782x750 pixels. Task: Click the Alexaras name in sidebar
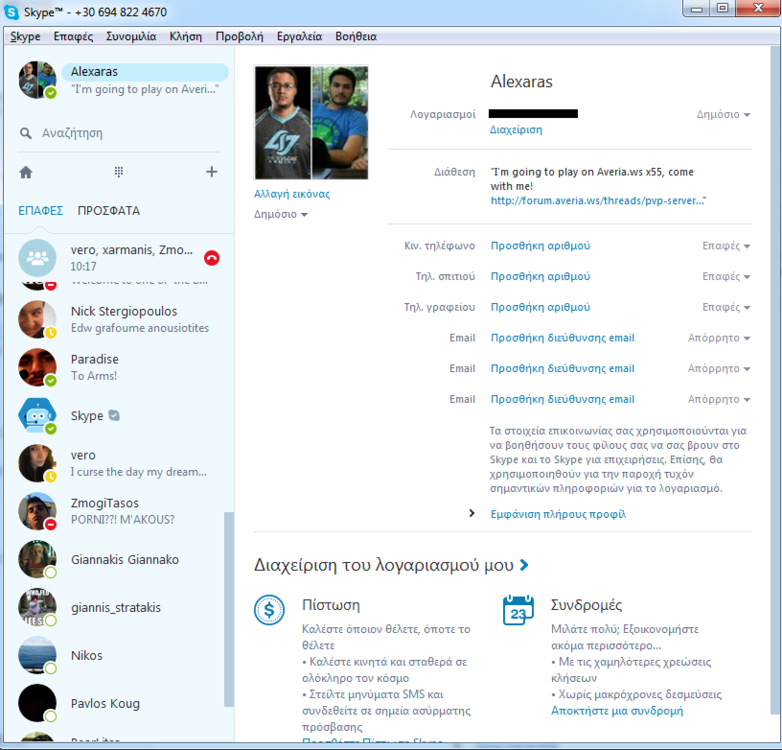(94, 72)
